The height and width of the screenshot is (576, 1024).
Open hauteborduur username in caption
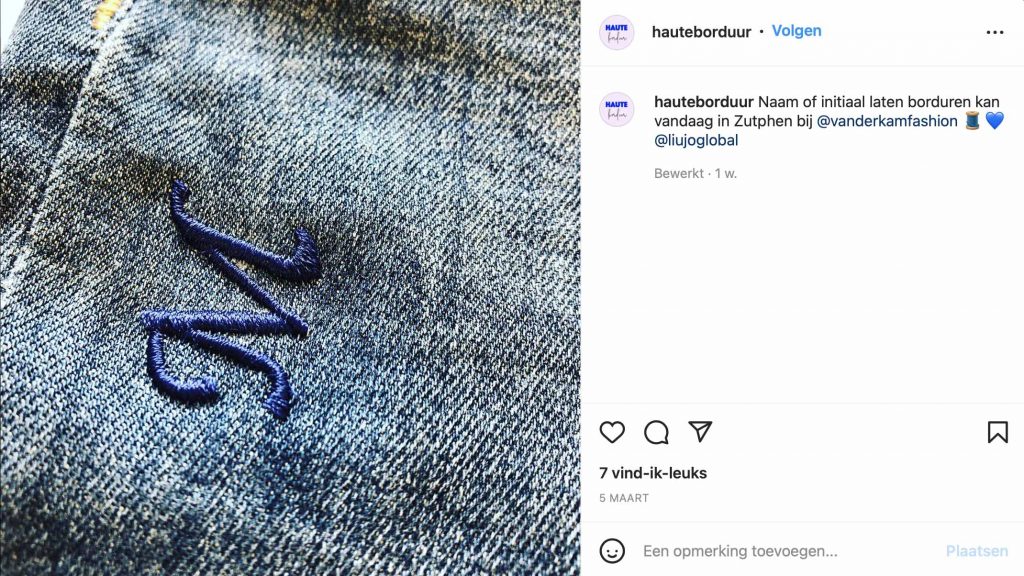coord(704,102)
